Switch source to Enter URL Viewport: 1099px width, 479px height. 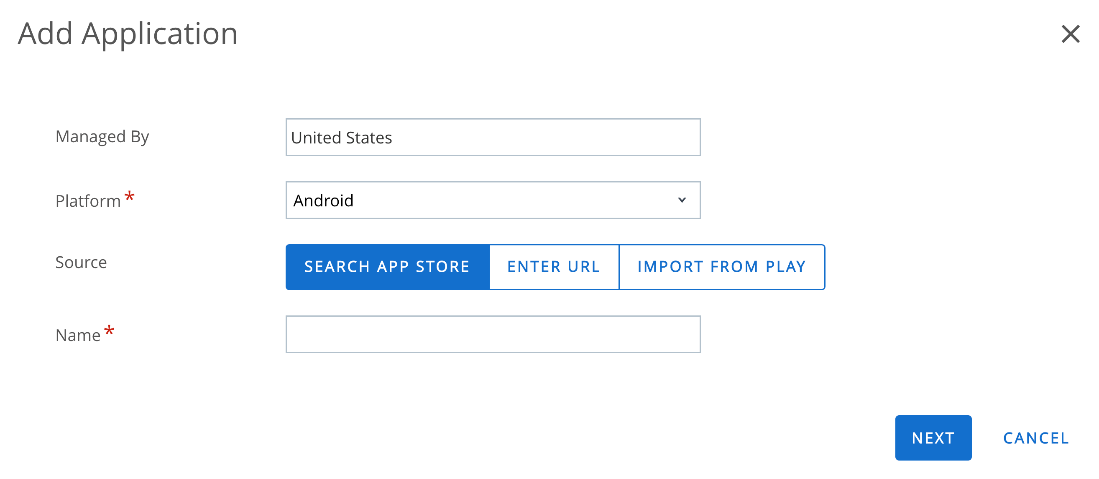[x=553, y=267]
